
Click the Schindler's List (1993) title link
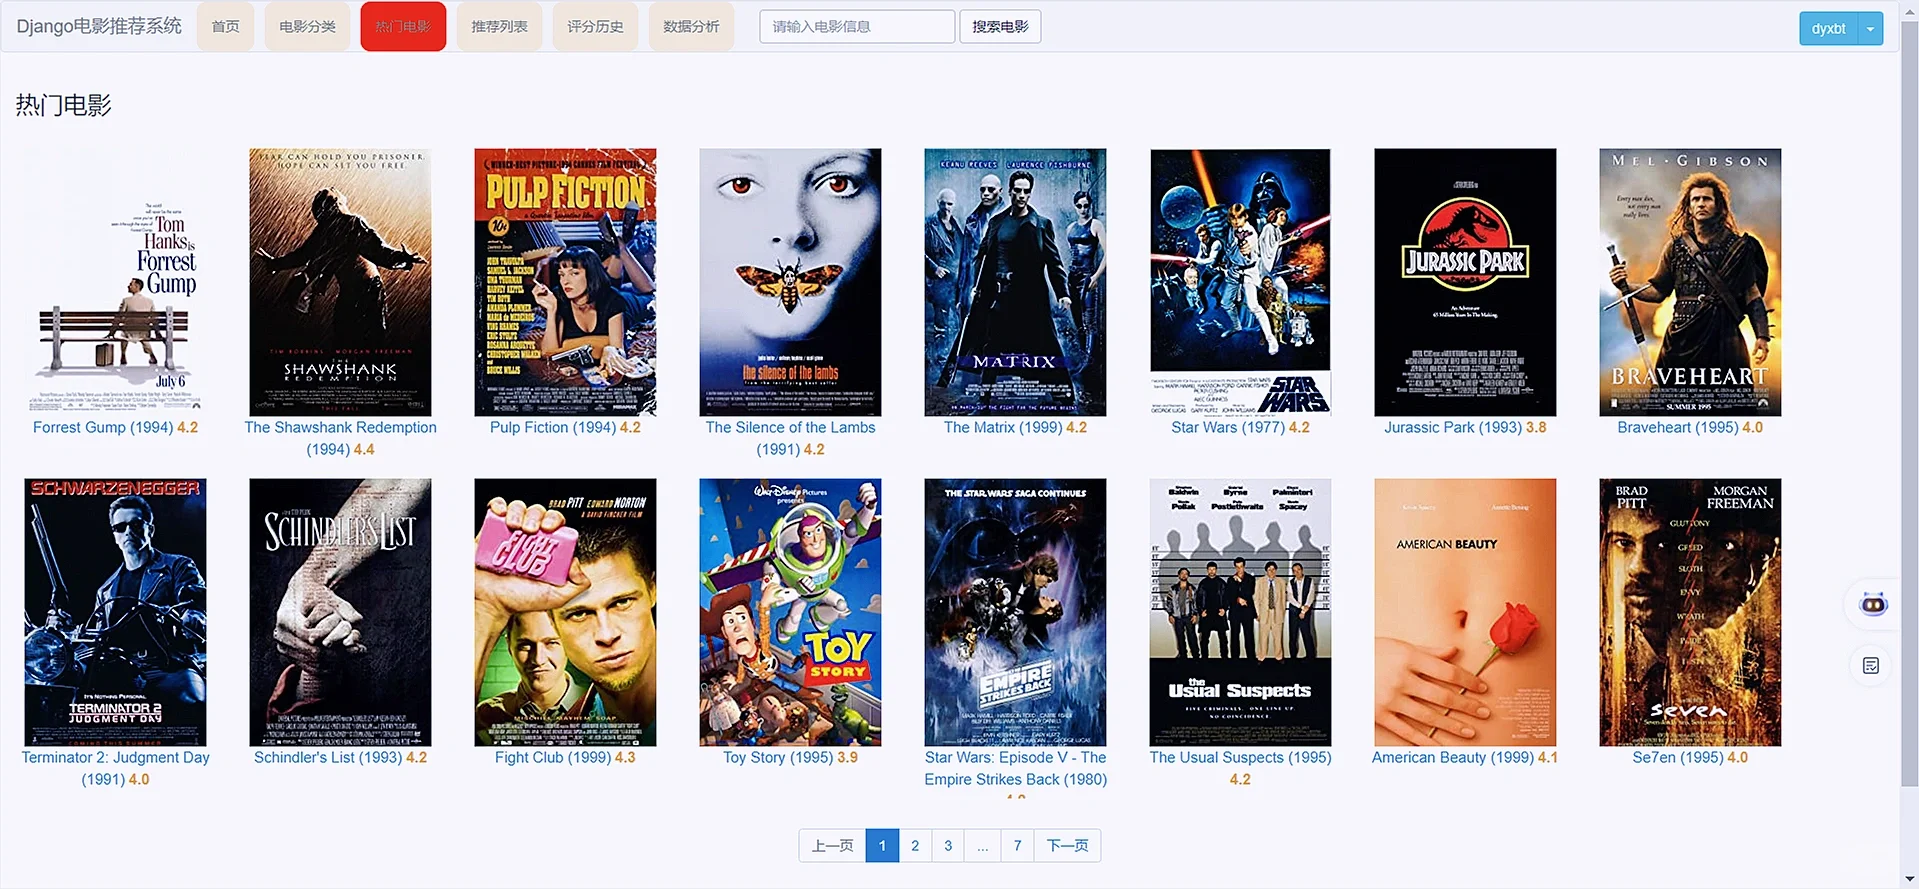(x=328, y=757)
